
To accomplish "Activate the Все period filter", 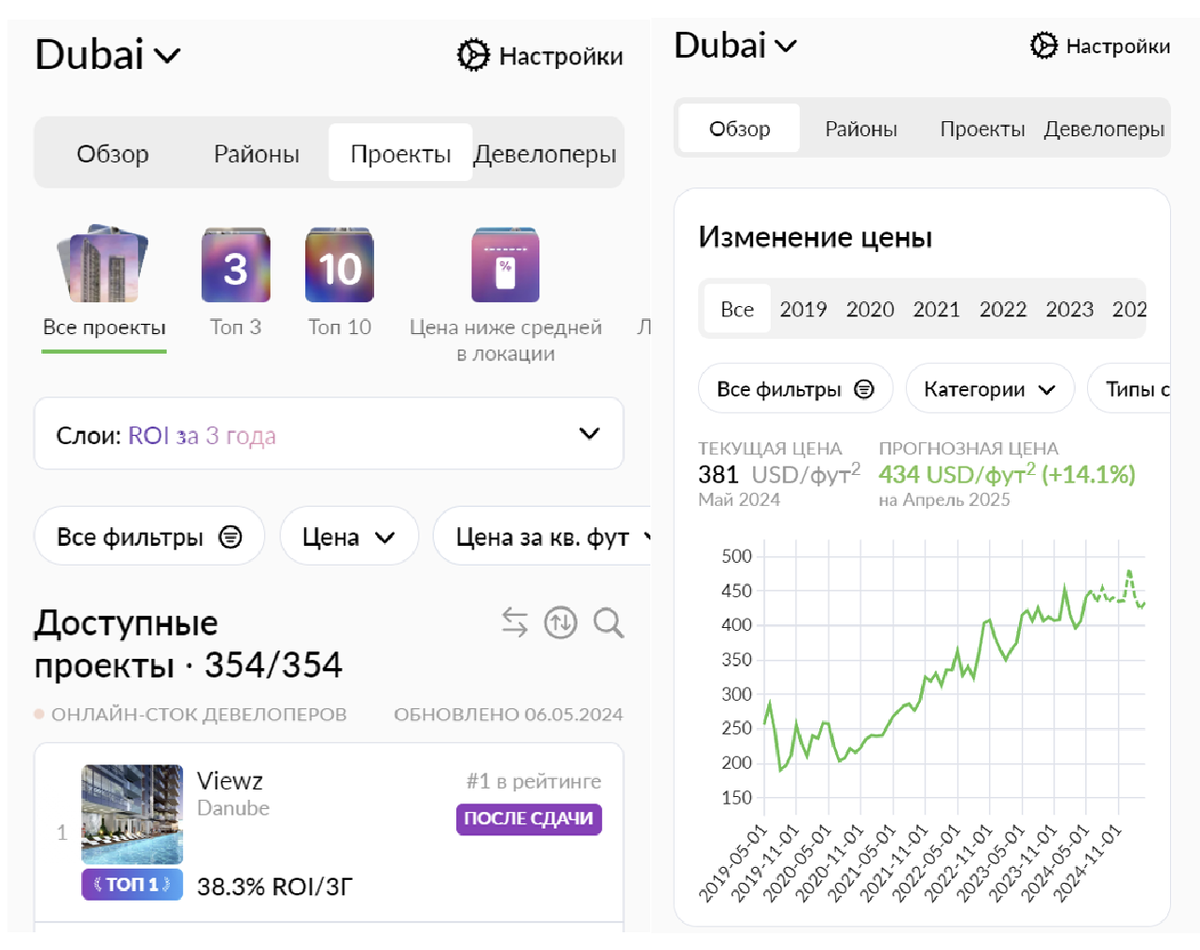I will point(736,309).
